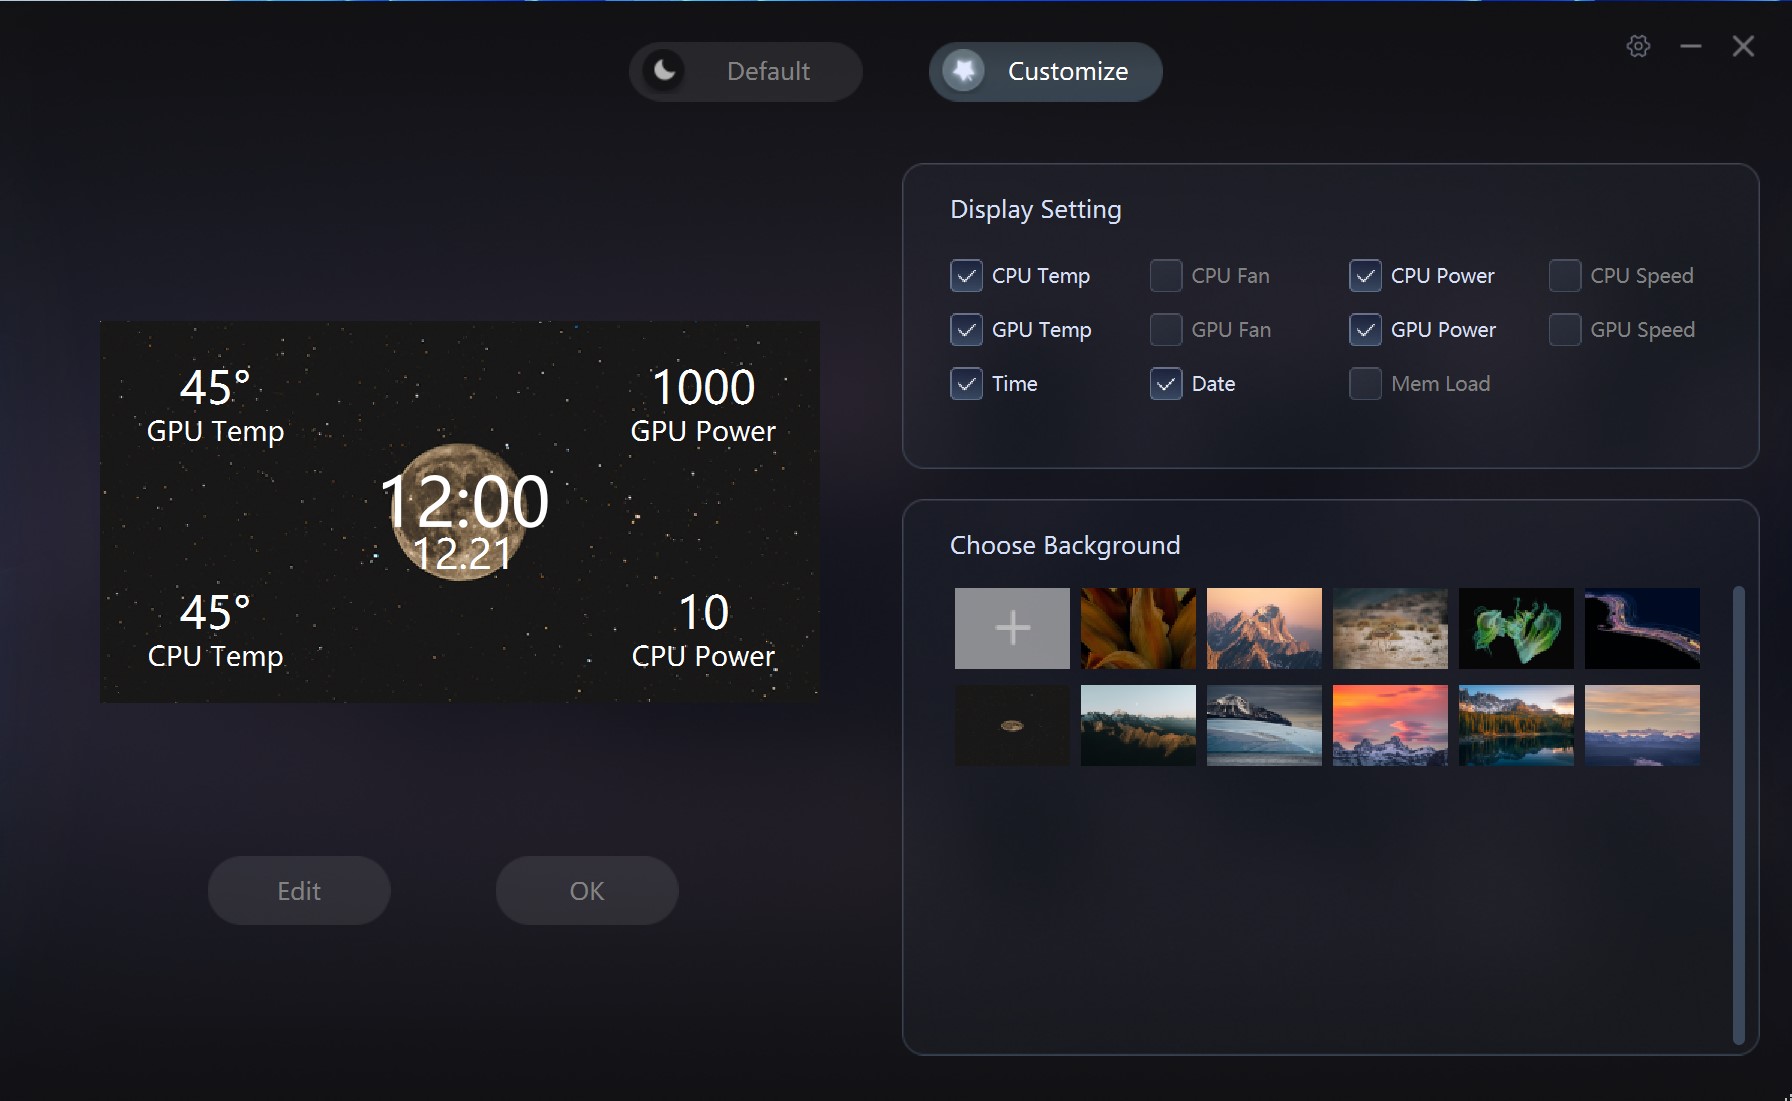Confirm with the OK button
Image resolution: width=1792 pixels, height=1101 pixels.
pyautogui.click(x=587, y=890)
